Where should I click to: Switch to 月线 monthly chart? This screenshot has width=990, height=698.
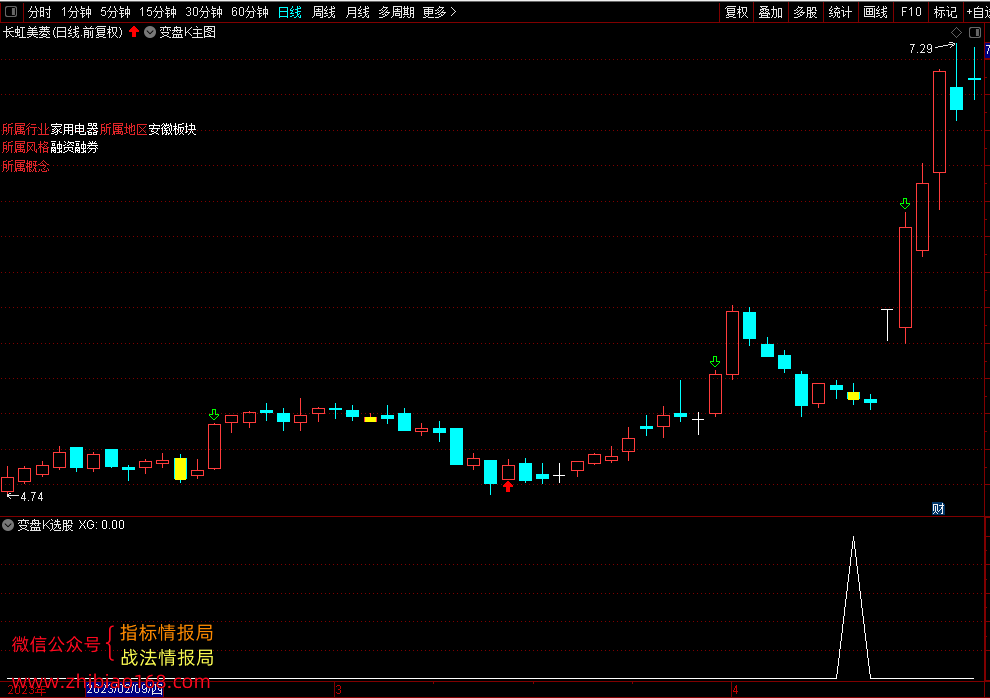(x=357, y=12)
